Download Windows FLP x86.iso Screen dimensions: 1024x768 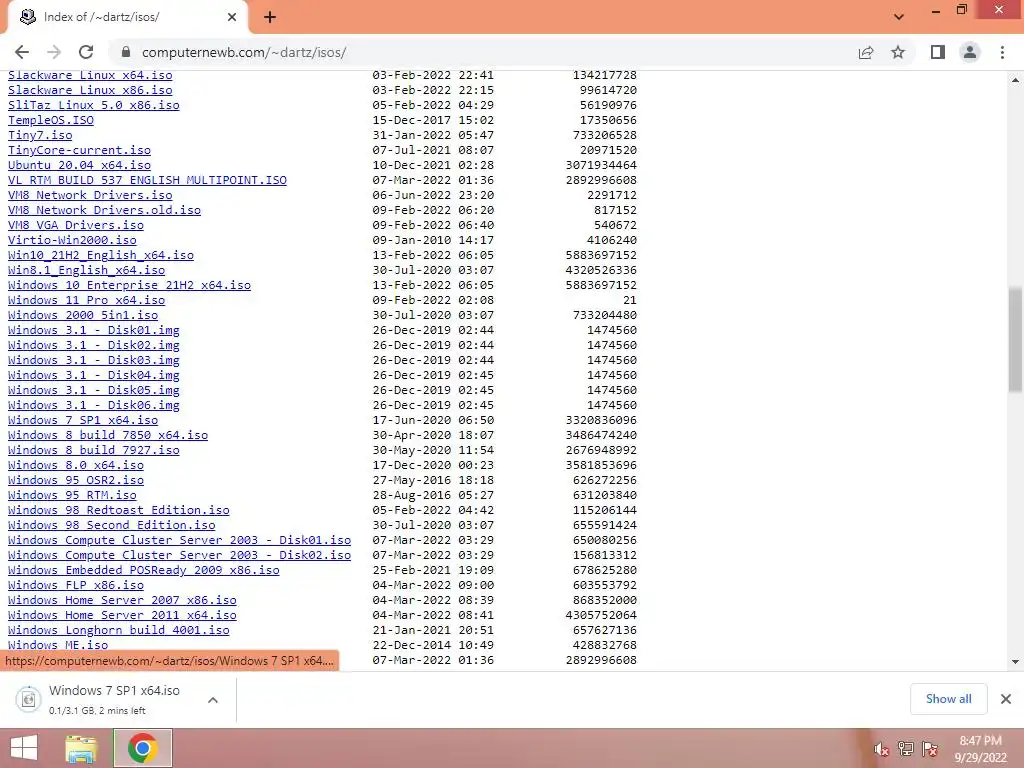click(76, 586)
